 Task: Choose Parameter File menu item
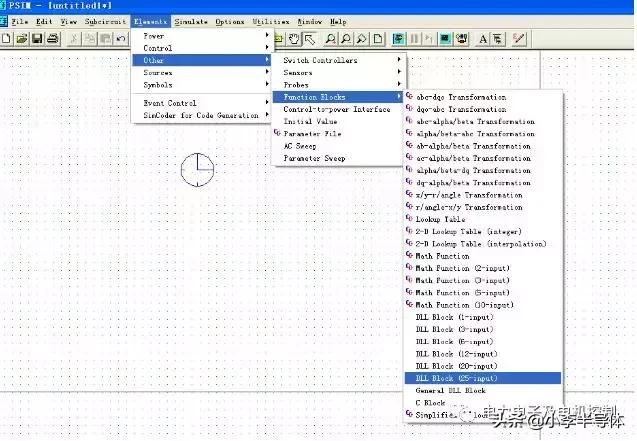338,133
